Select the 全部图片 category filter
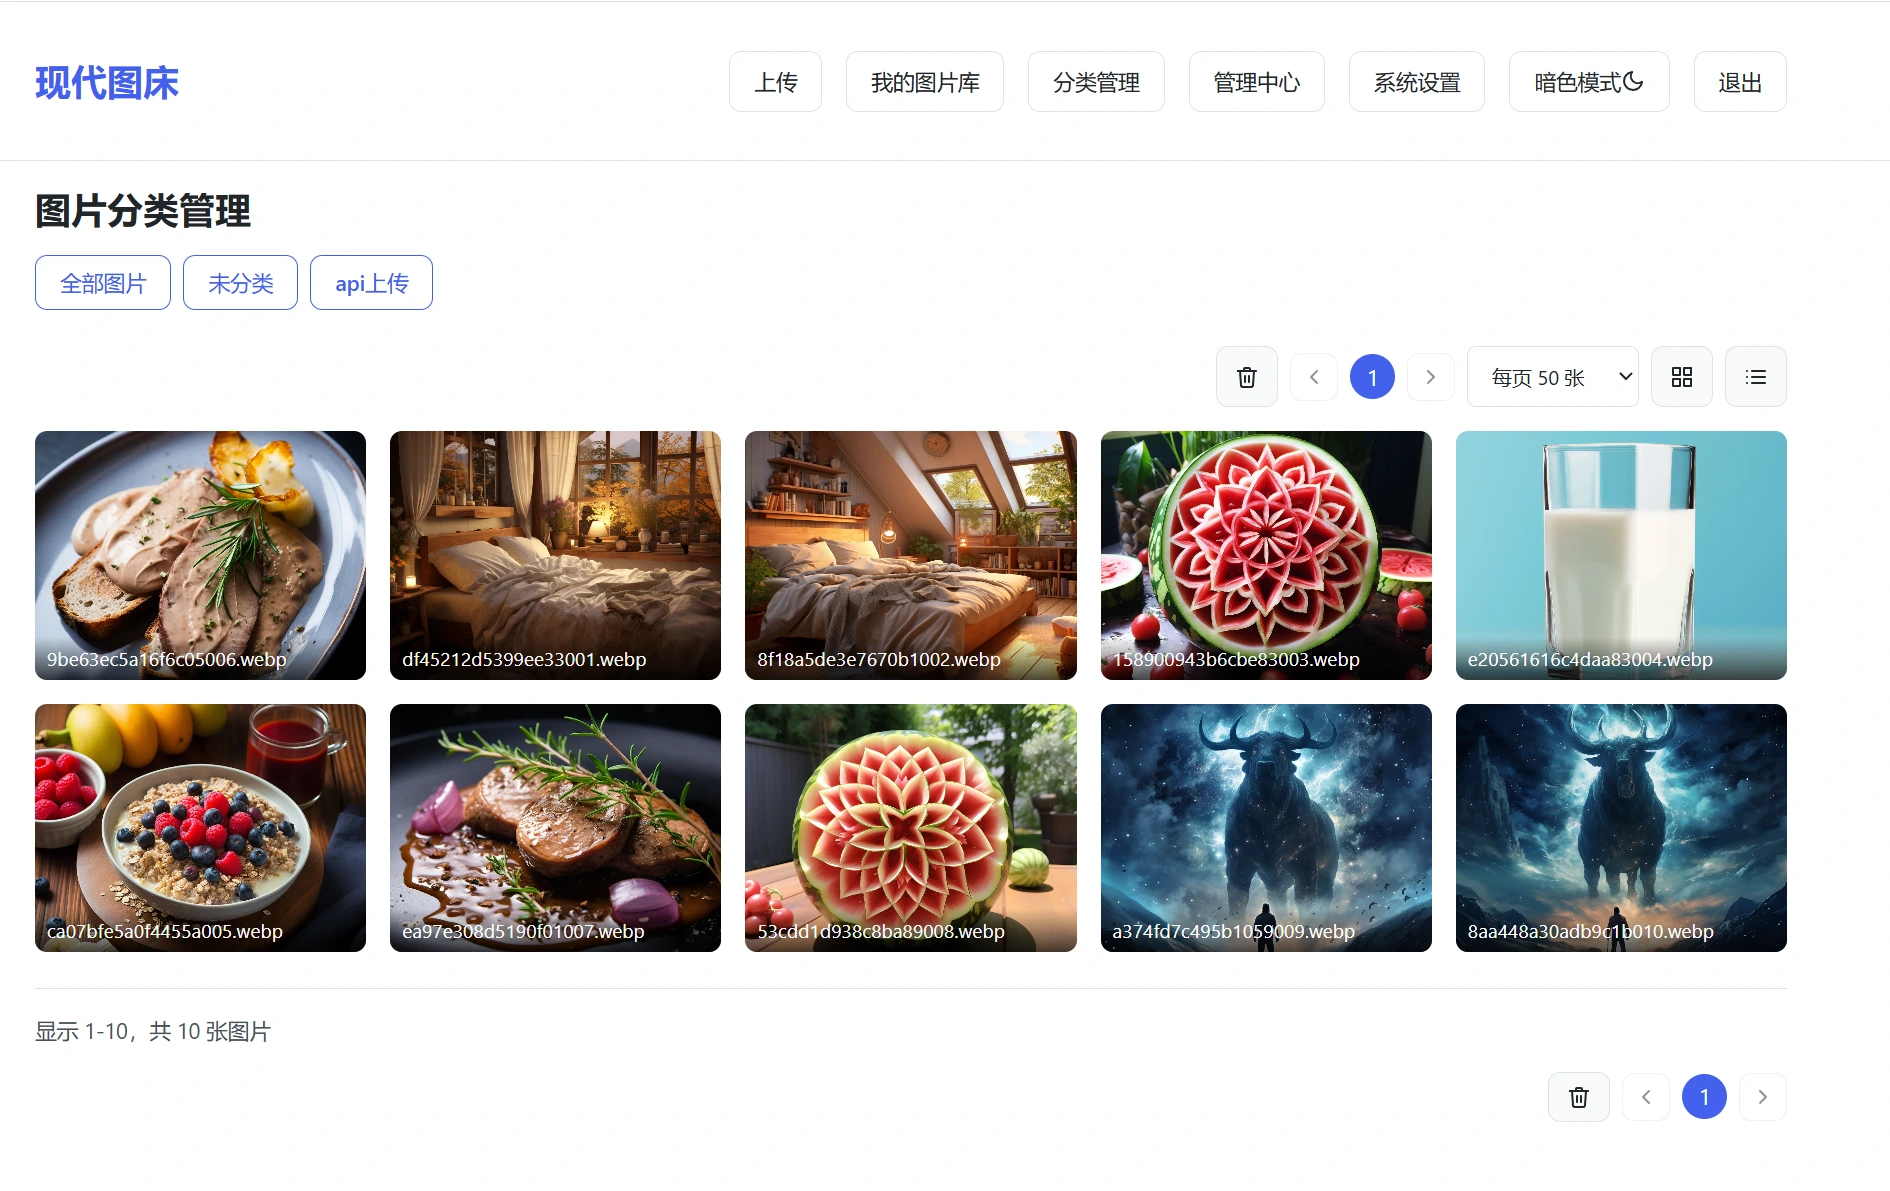Image resolution: width=1890 pixels, height=1191 pixels. (x=103, y=283)
